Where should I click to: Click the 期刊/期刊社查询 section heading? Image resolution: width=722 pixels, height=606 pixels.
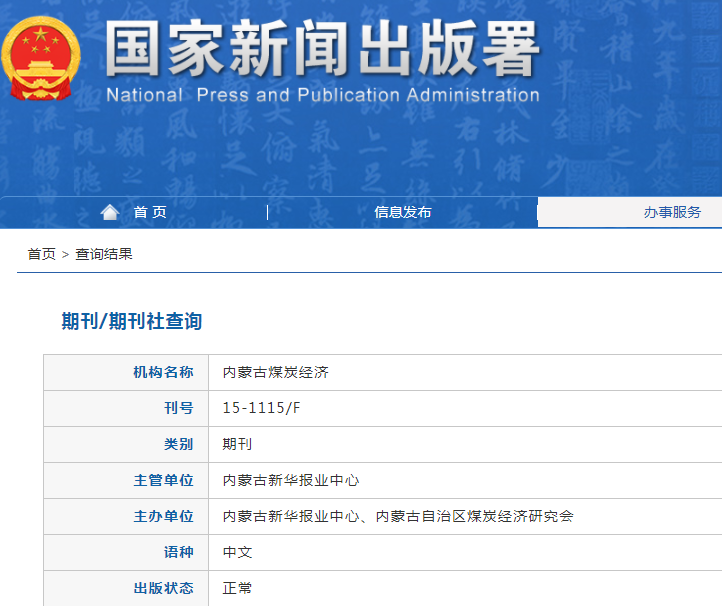point(132,321)
